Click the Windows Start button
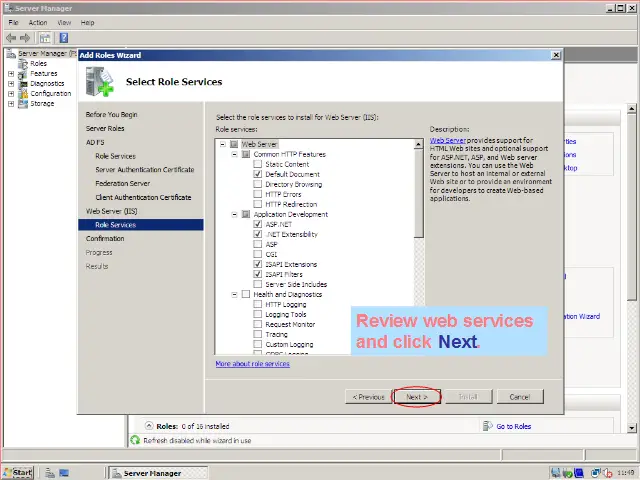 click(18, 473)
